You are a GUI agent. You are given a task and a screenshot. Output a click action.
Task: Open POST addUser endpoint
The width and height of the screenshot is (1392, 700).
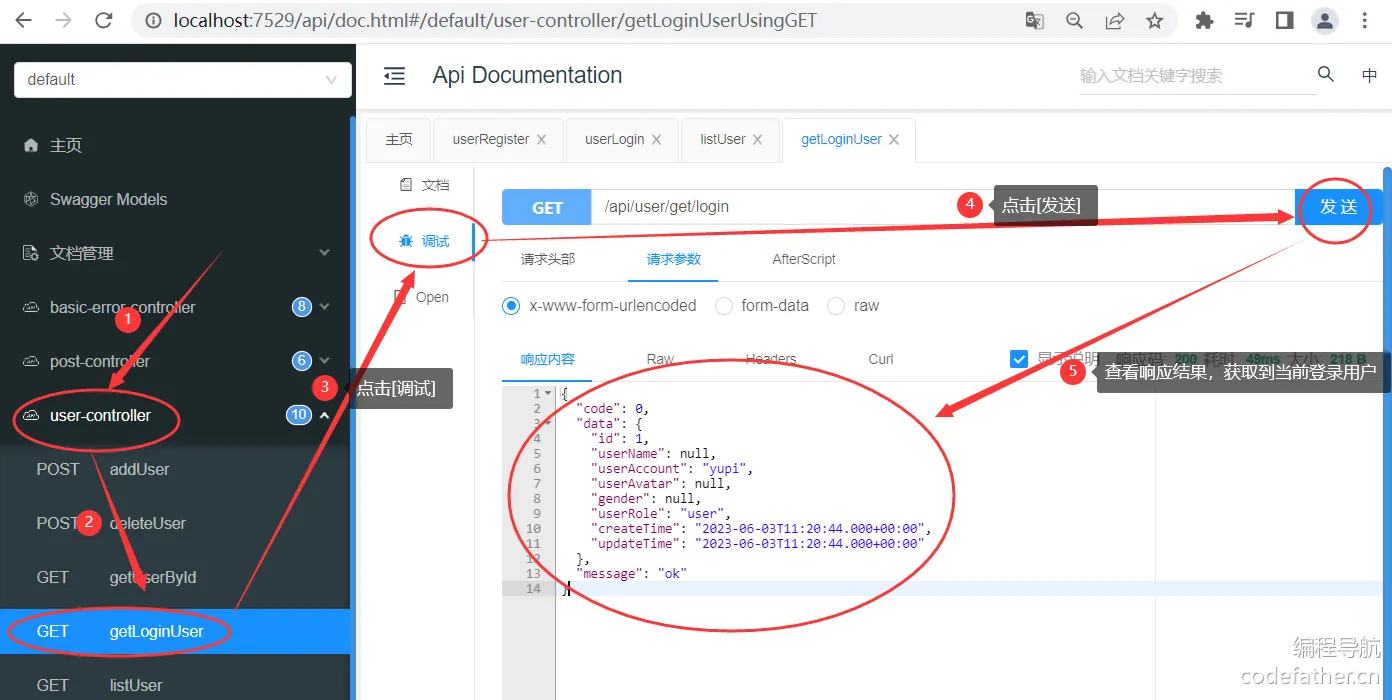(175, 469)
